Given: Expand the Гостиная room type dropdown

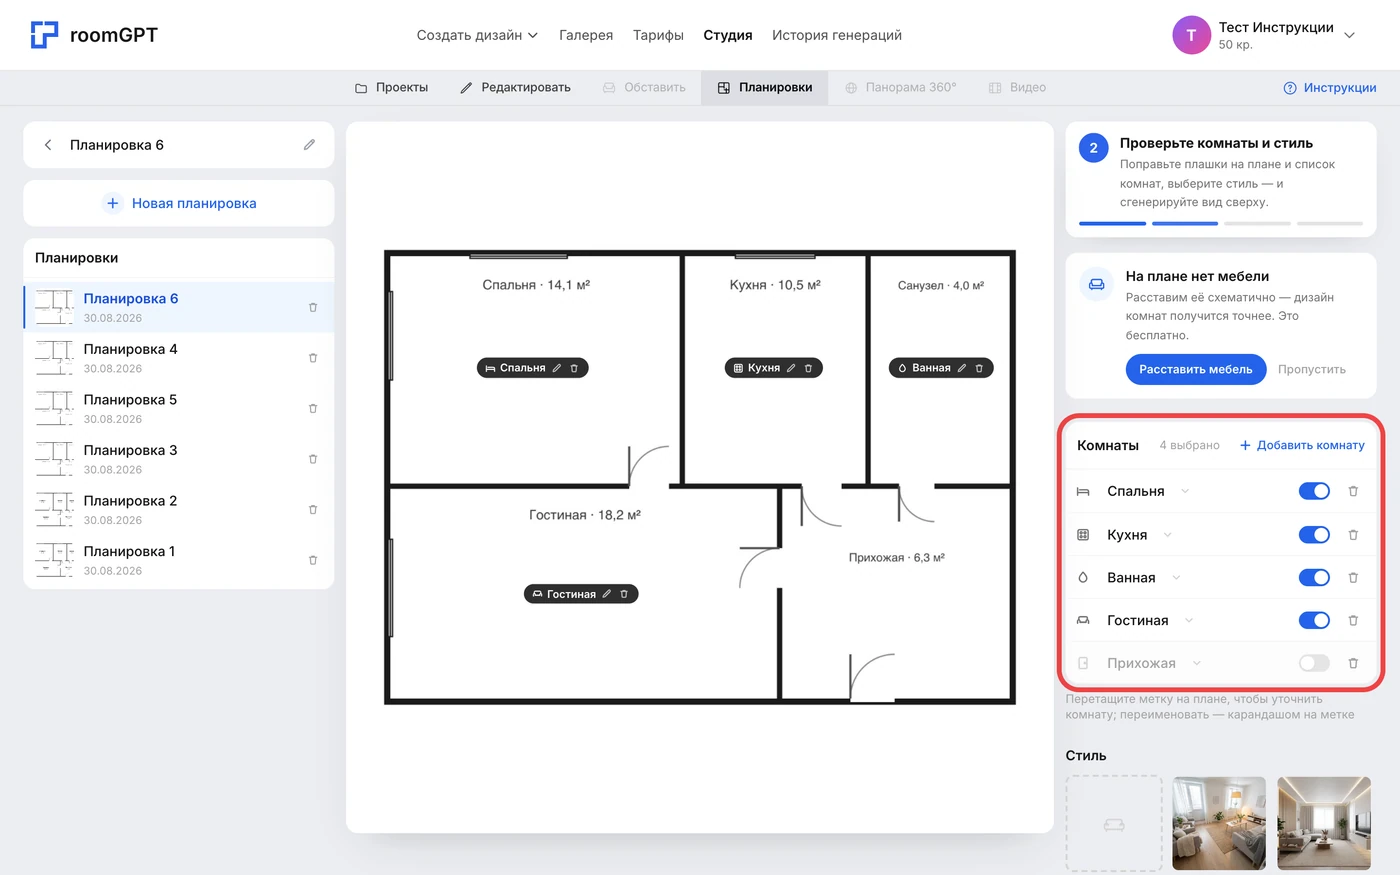Looking at the screenshot, I should [x=1189, y=621].
